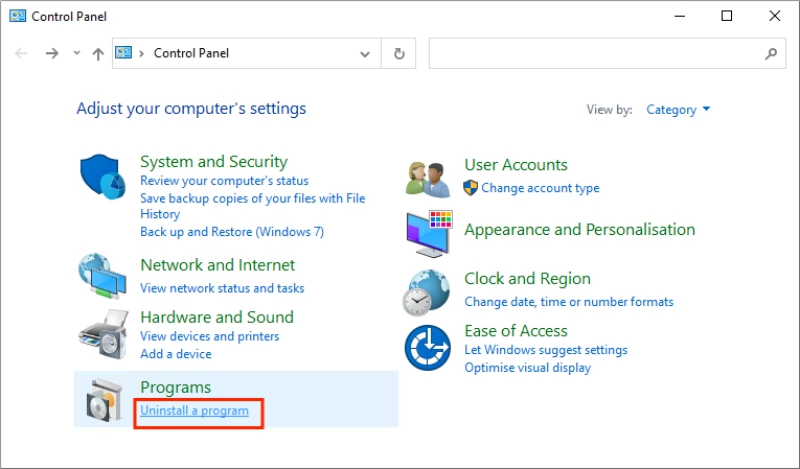The height and width of the screenshot is (469, 800).
Task: Click Let Windows suggest settings
Action: (x=546, y=350)
